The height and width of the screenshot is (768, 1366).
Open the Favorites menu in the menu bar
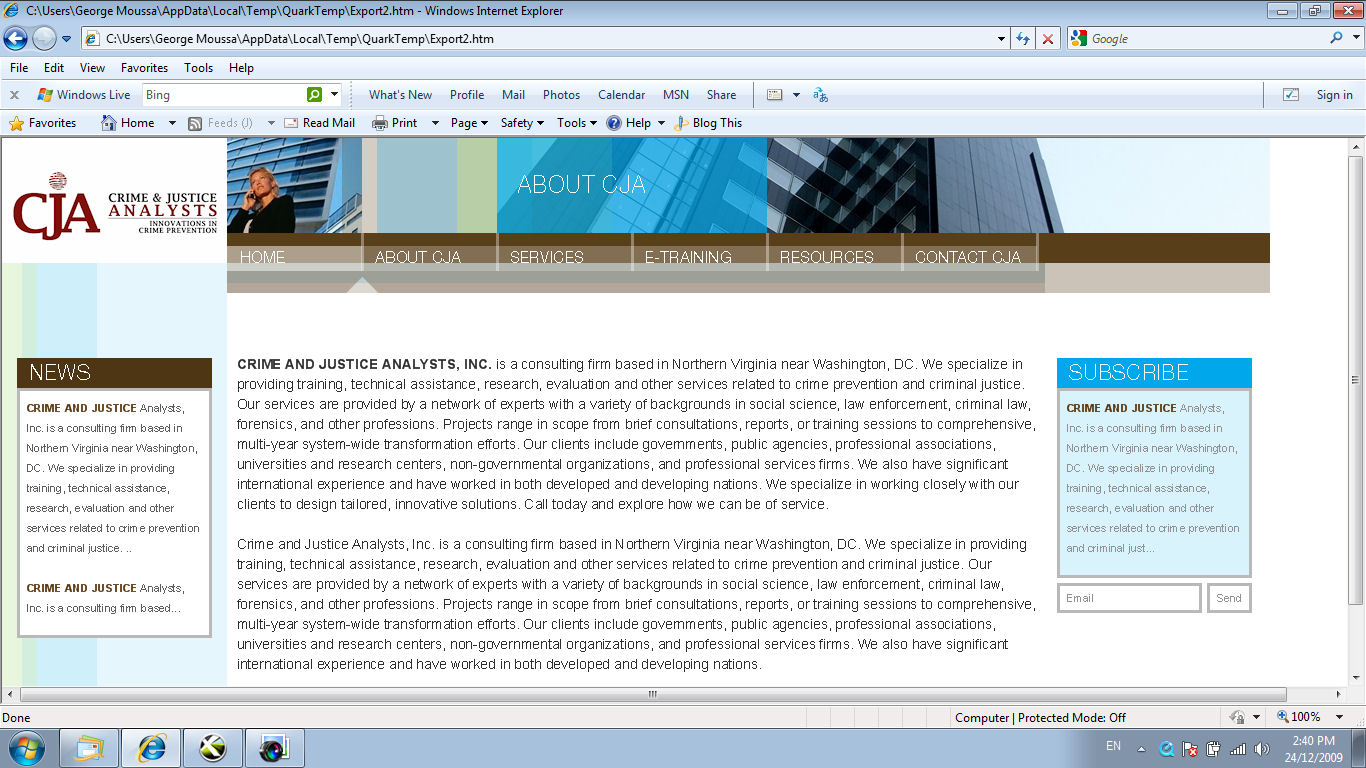(144, 67)
